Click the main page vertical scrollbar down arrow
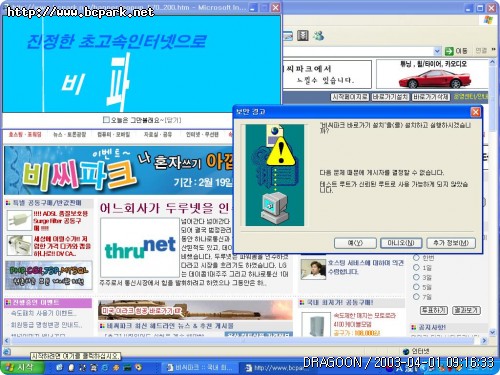 (492, 332)
